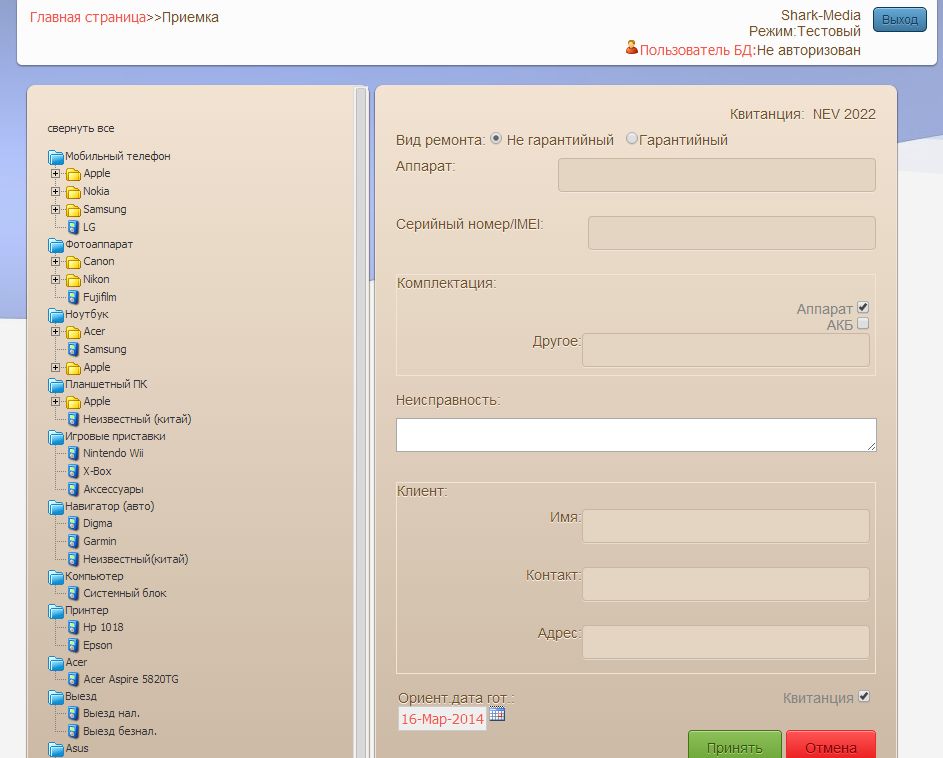Click the device tree panel scrollbar
943x758 pixels.
pos(361,421)
